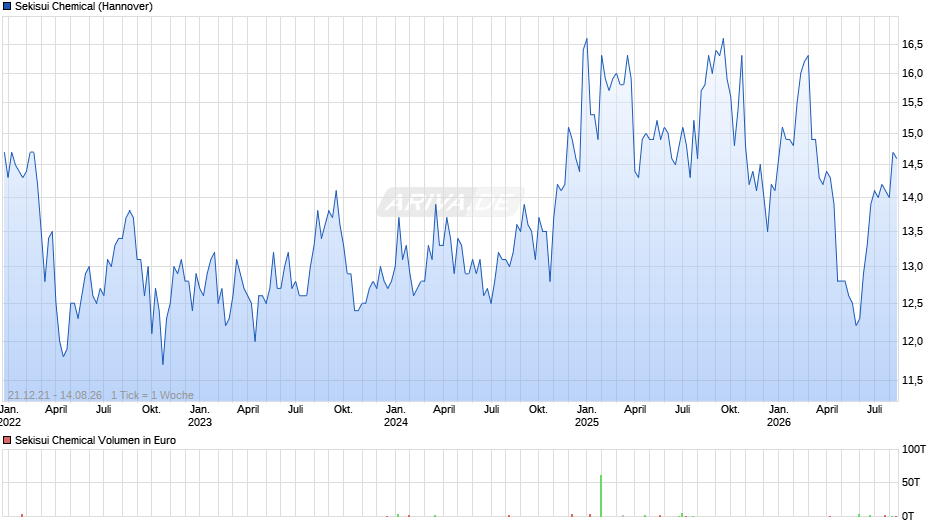Click the 2026 year label on time axis

click(x=779, y=422)
